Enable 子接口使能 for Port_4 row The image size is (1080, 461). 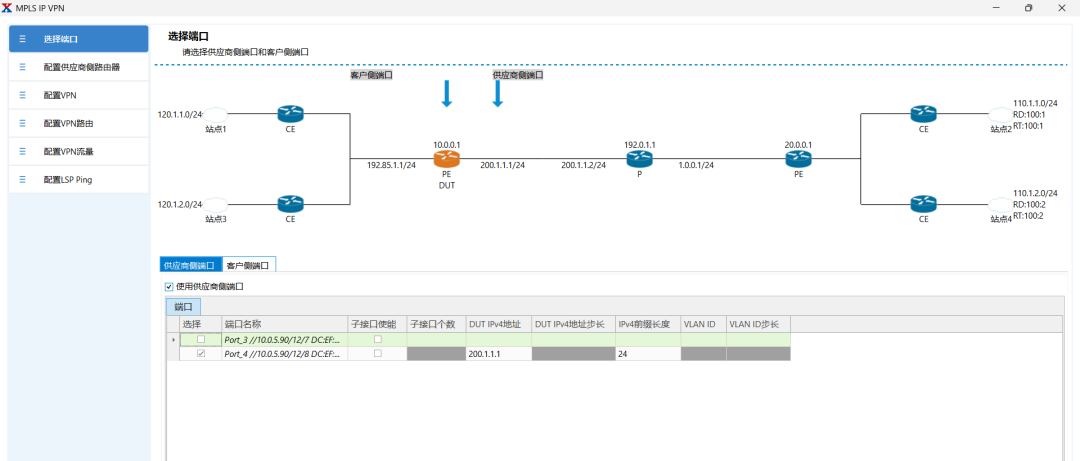click(377, 354)
